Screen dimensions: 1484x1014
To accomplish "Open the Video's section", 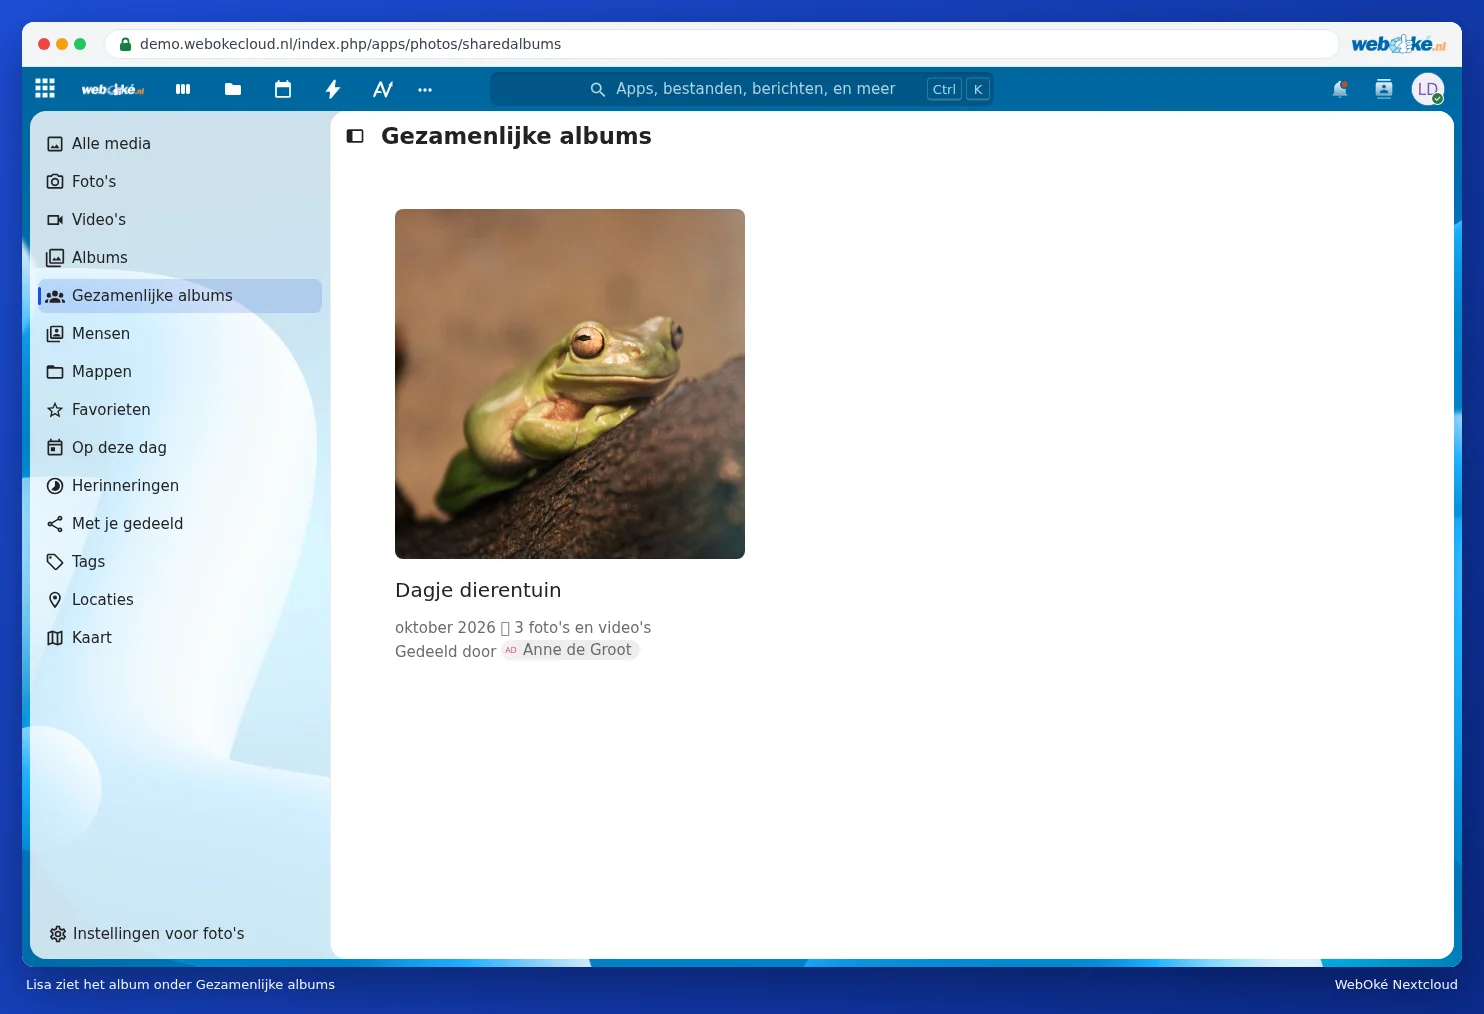I will [180, 220].
